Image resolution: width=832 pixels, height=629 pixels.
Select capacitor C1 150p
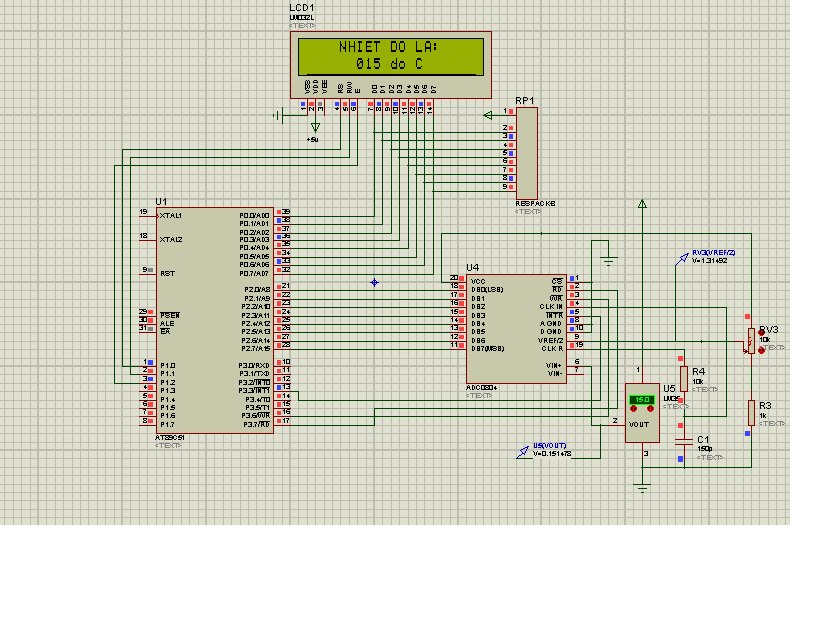pyautogui.click(x=684, y=442)
